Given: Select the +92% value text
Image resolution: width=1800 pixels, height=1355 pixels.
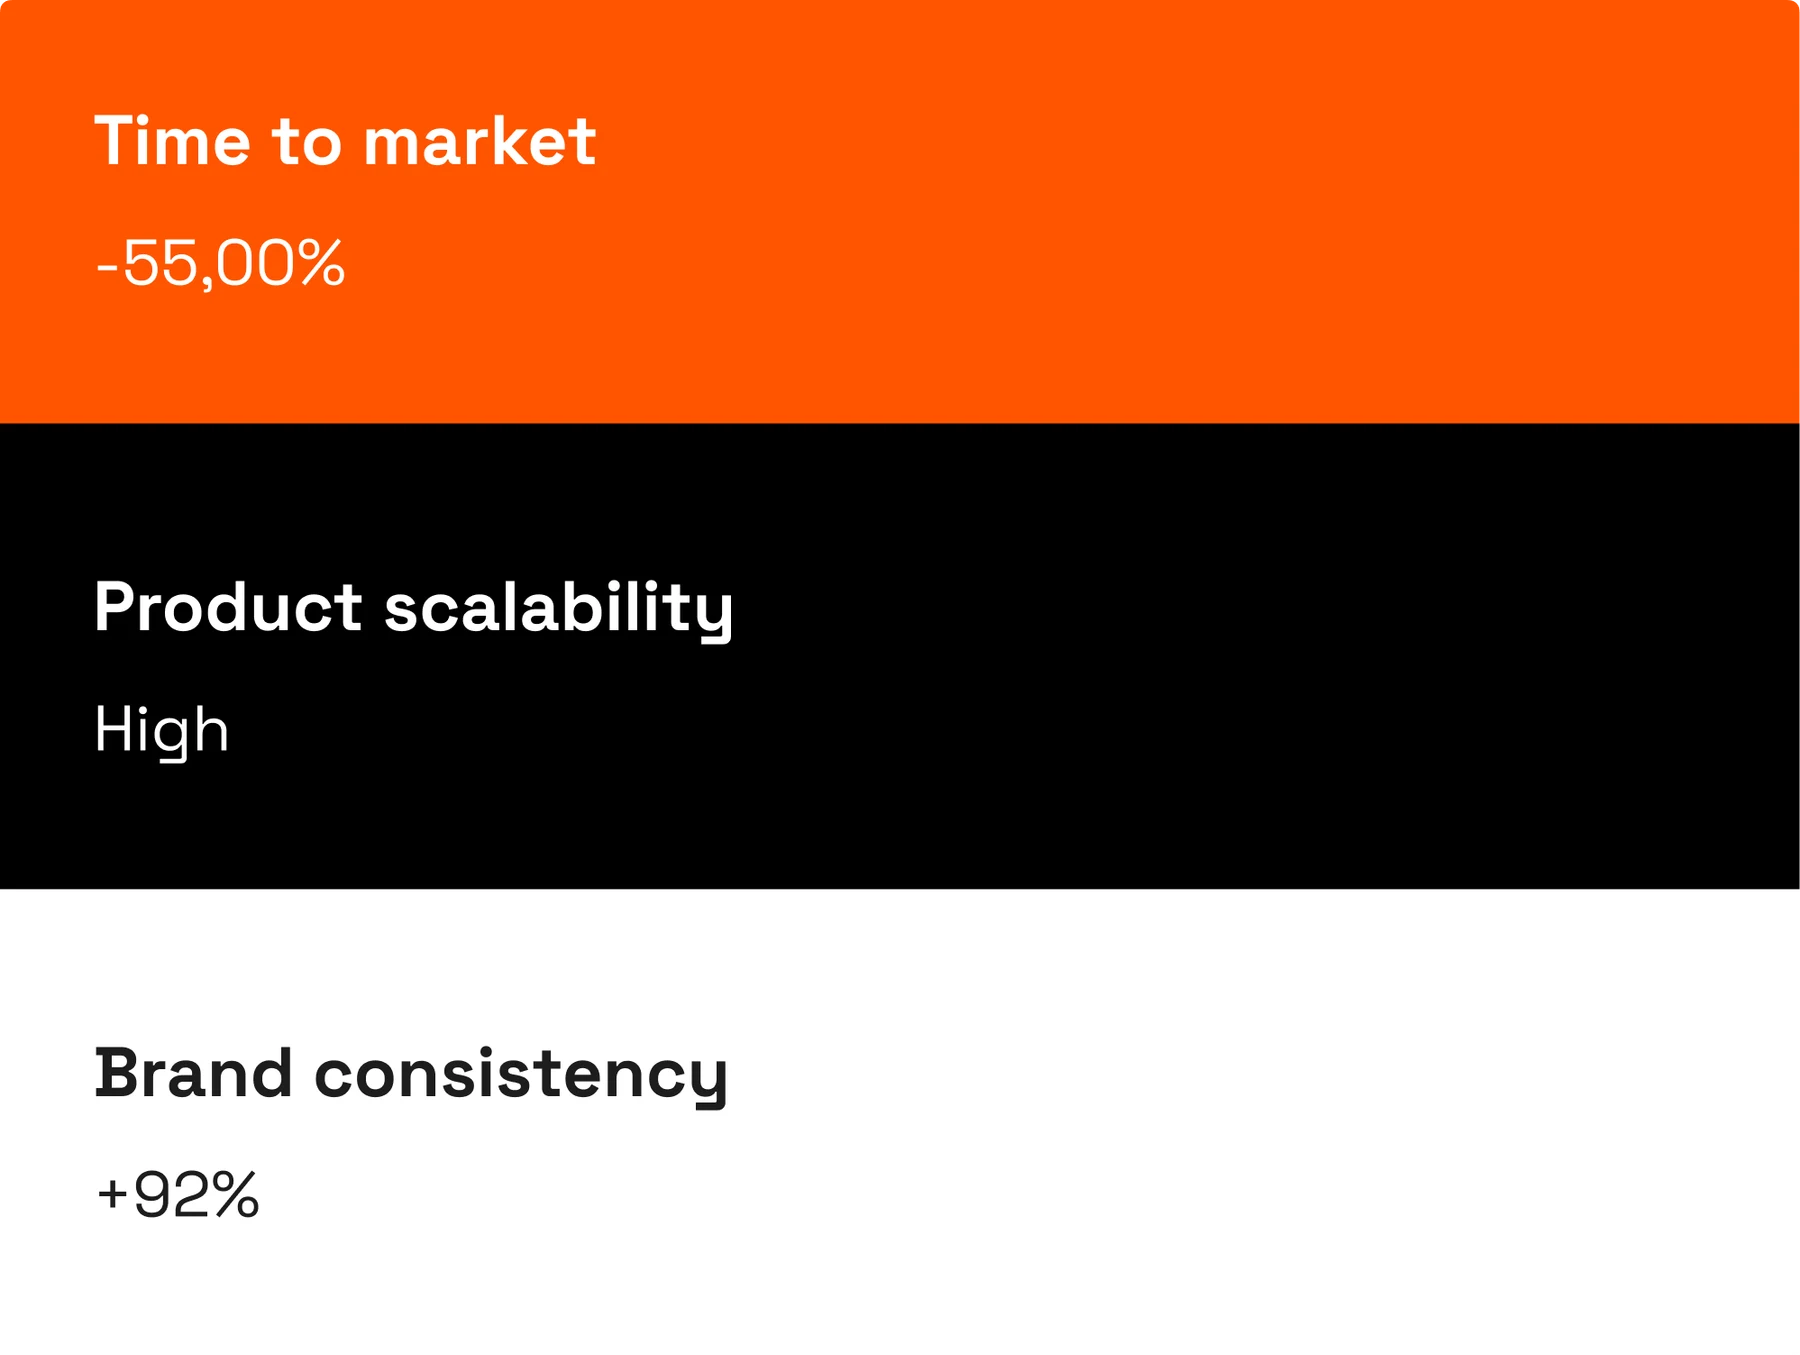Looking at the screenshot, I should (177, 1194).
